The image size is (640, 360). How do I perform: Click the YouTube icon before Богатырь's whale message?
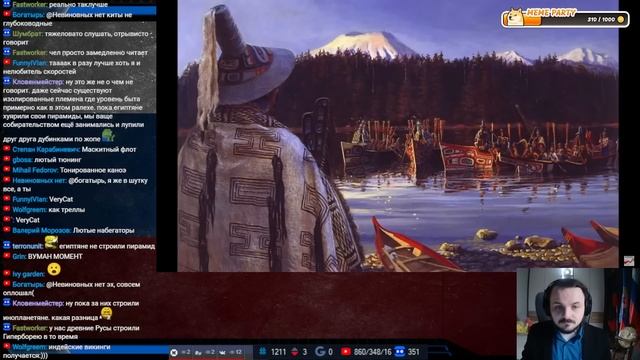point(7,14)
